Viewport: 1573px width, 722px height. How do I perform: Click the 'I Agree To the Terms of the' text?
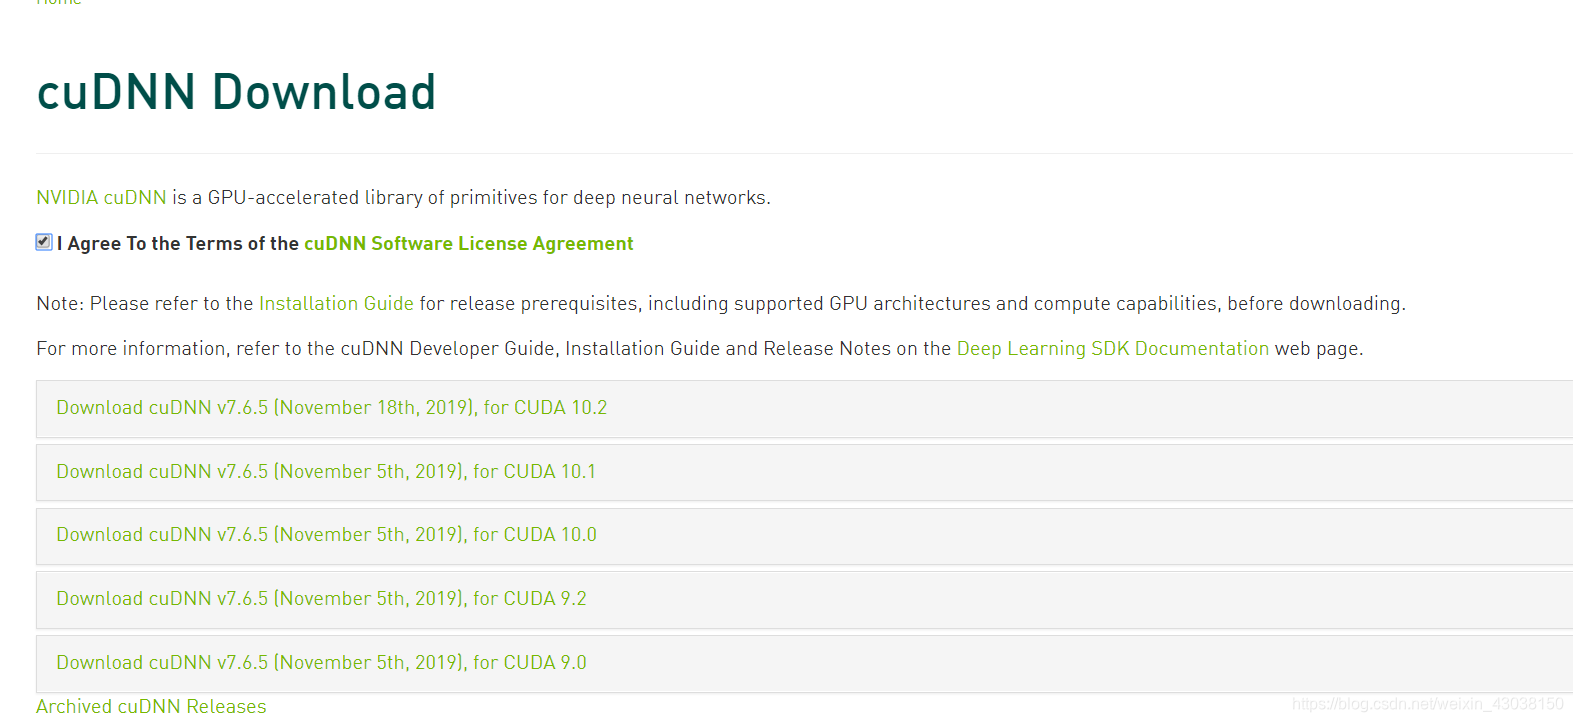[178, 244]
